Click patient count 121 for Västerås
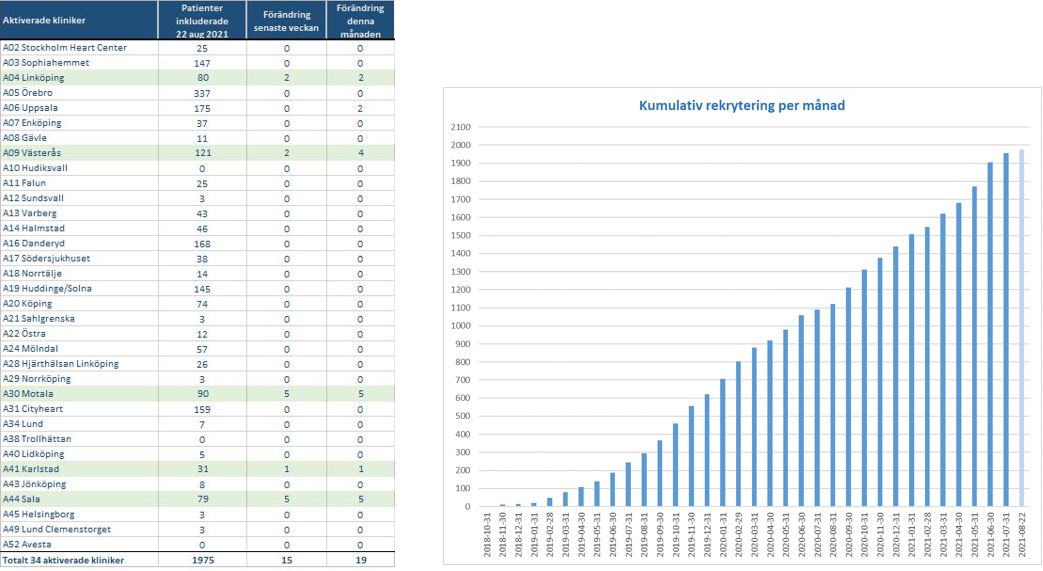This screenshot has width=1043, height=571. click(202, 153)
